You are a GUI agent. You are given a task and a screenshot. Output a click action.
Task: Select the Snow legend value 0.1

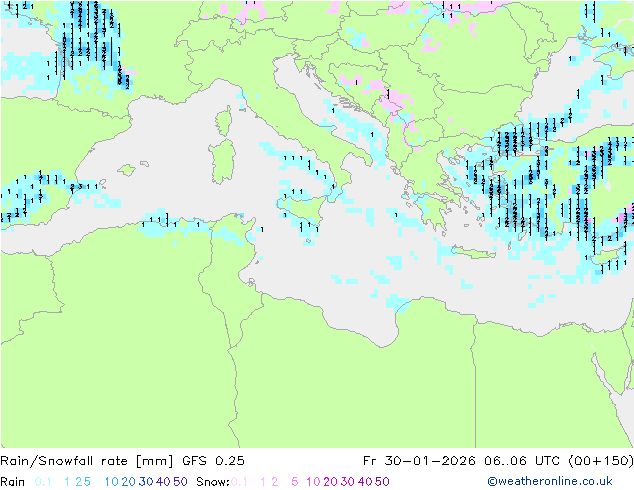click(239, 482)
